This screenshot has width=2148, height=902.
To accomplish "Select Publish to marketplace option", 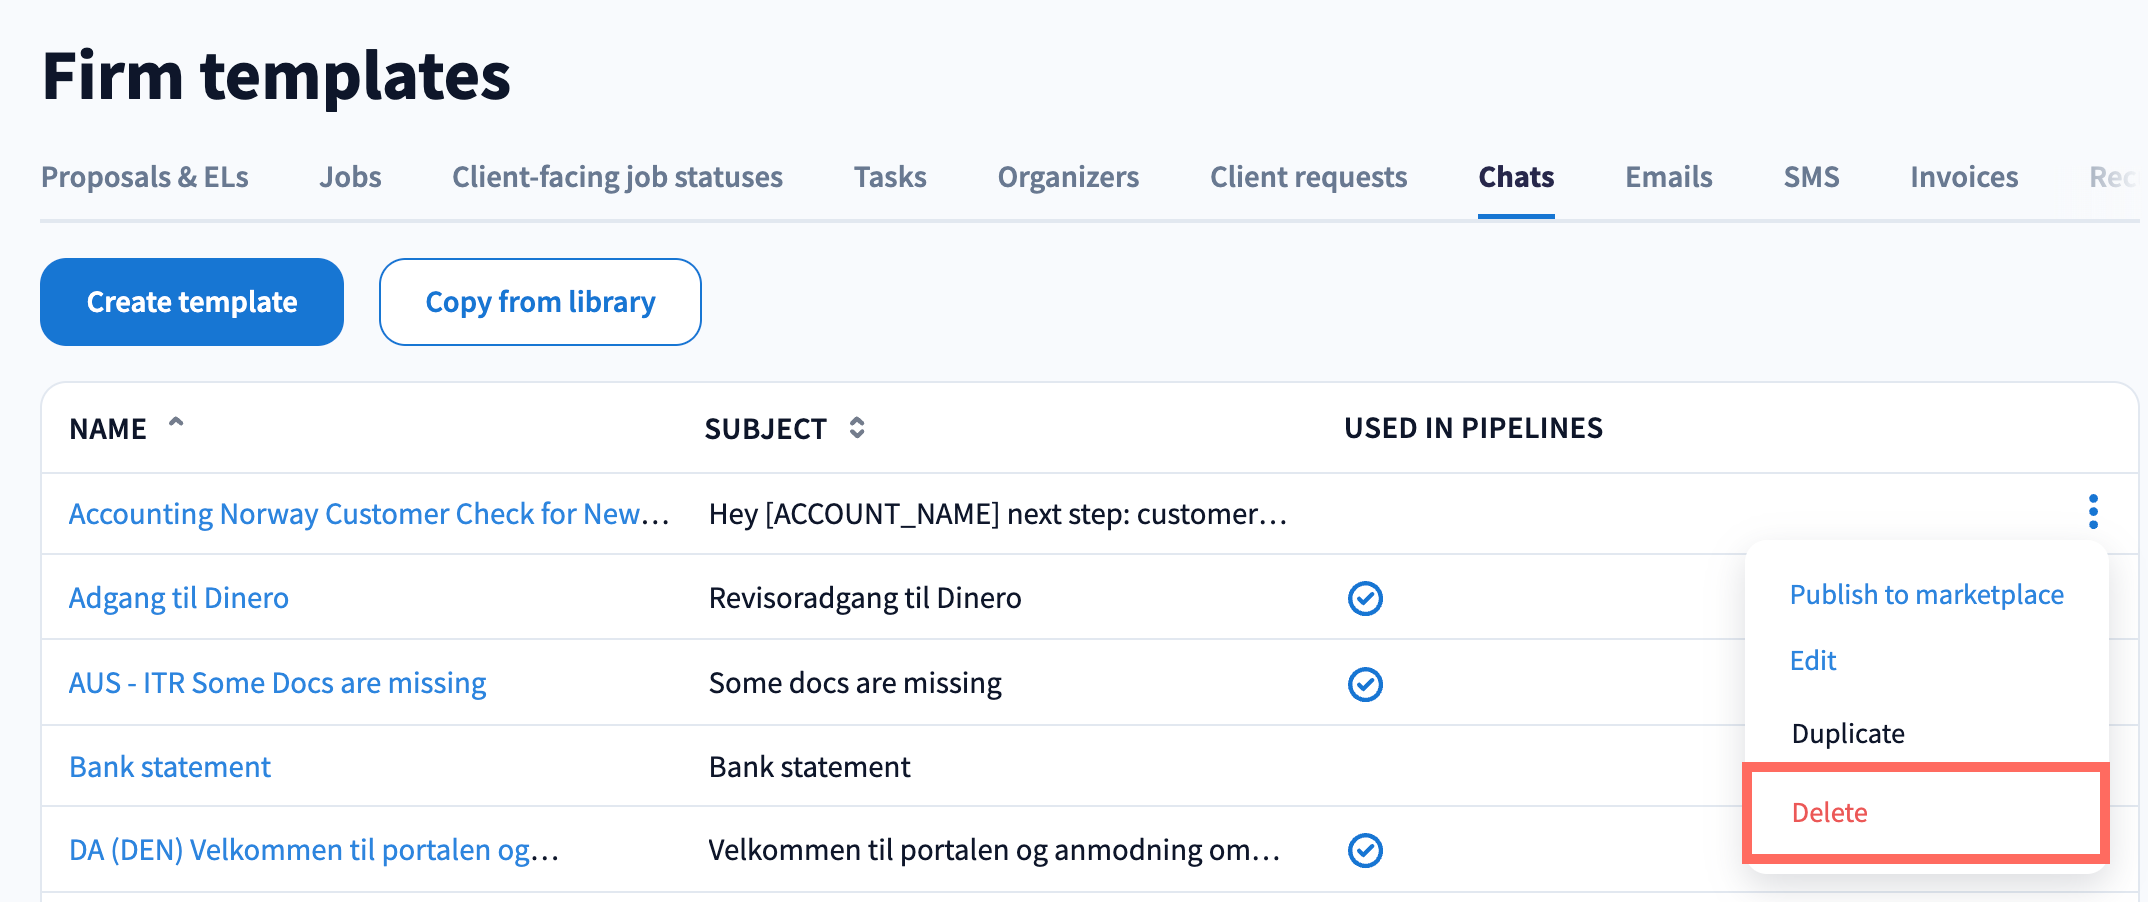I will [x=1926, y=595].
